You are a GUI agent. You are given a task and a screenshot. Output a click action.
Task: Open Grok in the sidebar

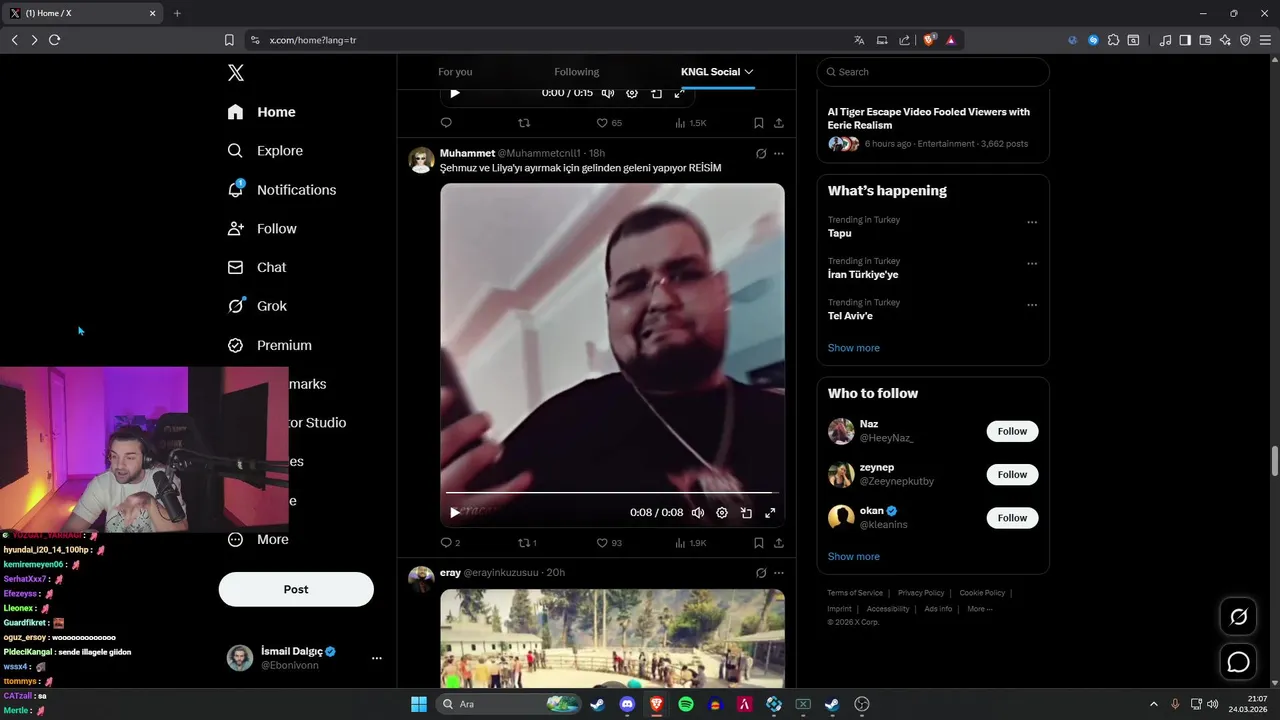click(x=257, y=306)
